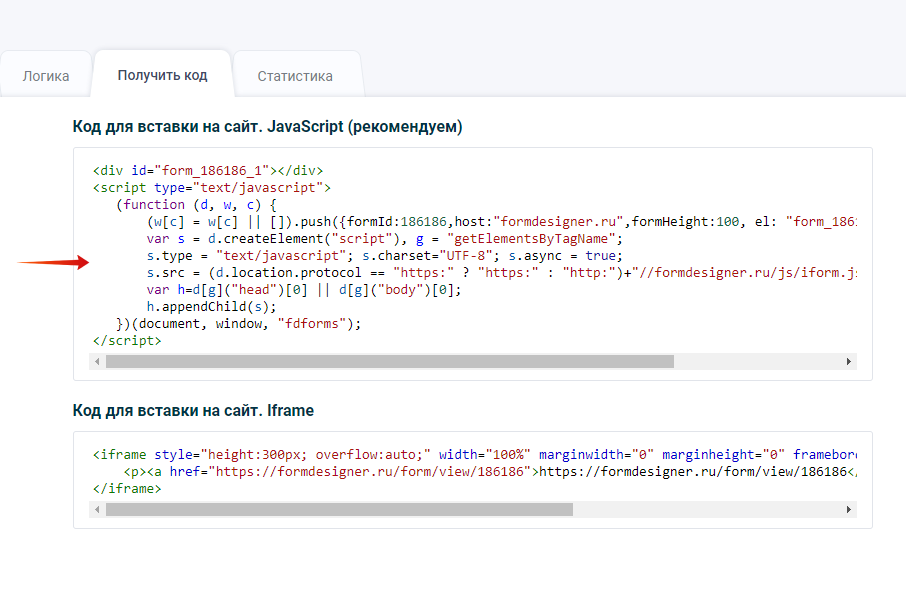Click the closing </iframe> tag line
The height and width of the screenshot is (592, 906).
[x=127, y=489]
